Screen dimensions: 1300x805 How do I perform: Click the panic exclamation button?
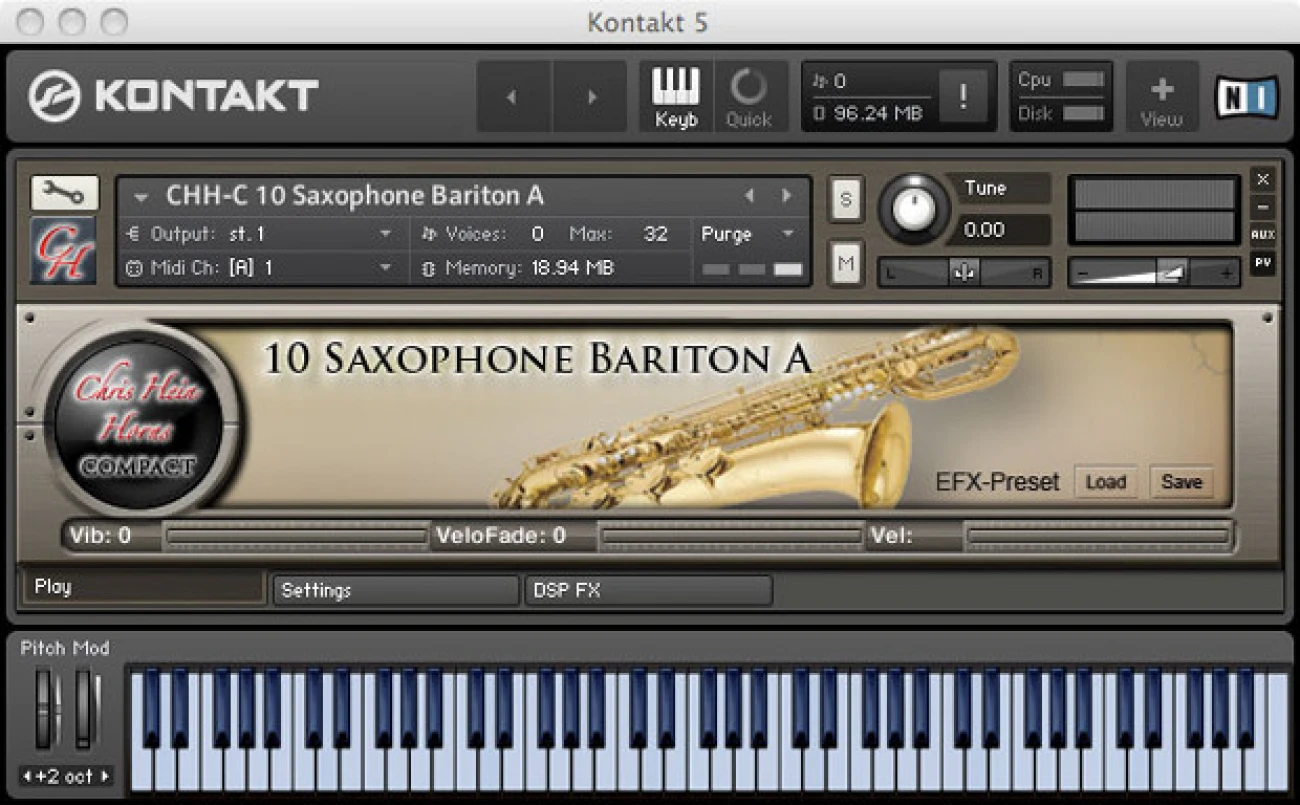(962, 97)
